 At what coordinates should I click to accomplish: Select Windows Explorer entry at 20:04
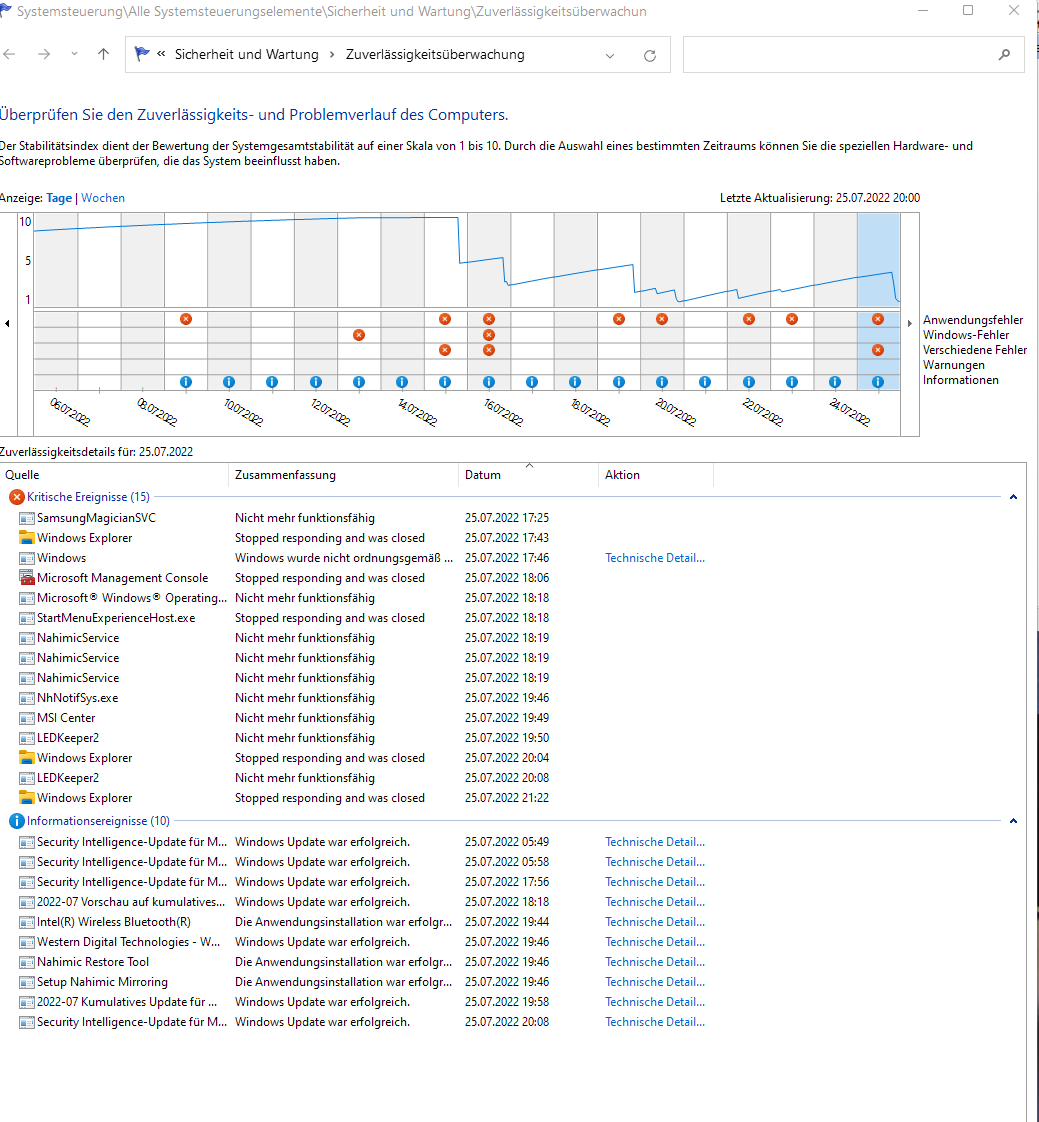click(x=84, y=758)
